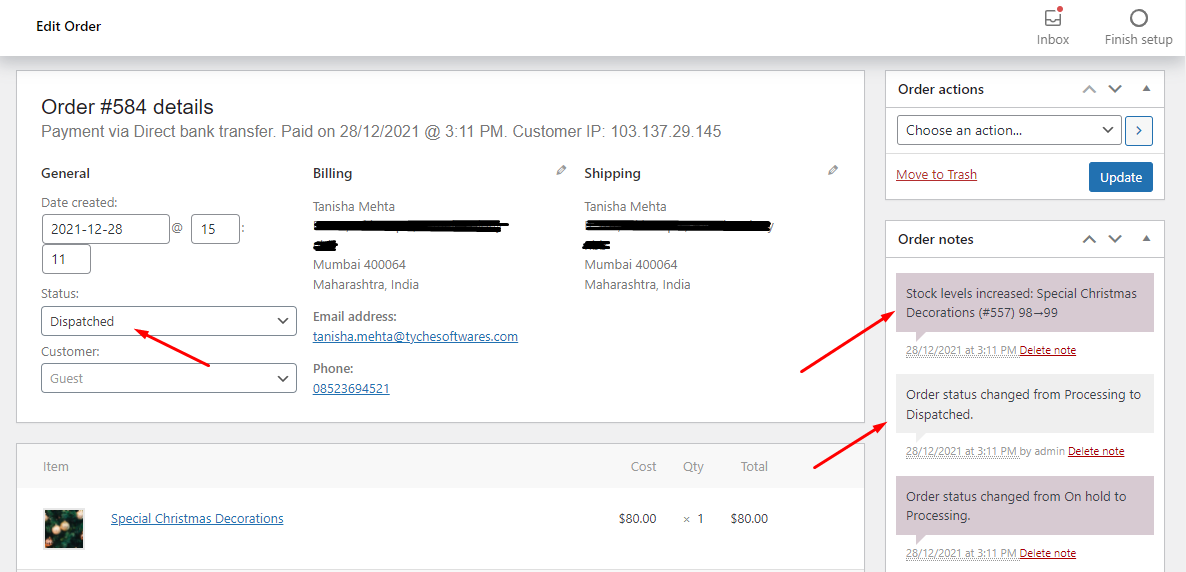Delete the On hold to Processing note
This screenshot has width=1186, height=572.
[1048, 553]
